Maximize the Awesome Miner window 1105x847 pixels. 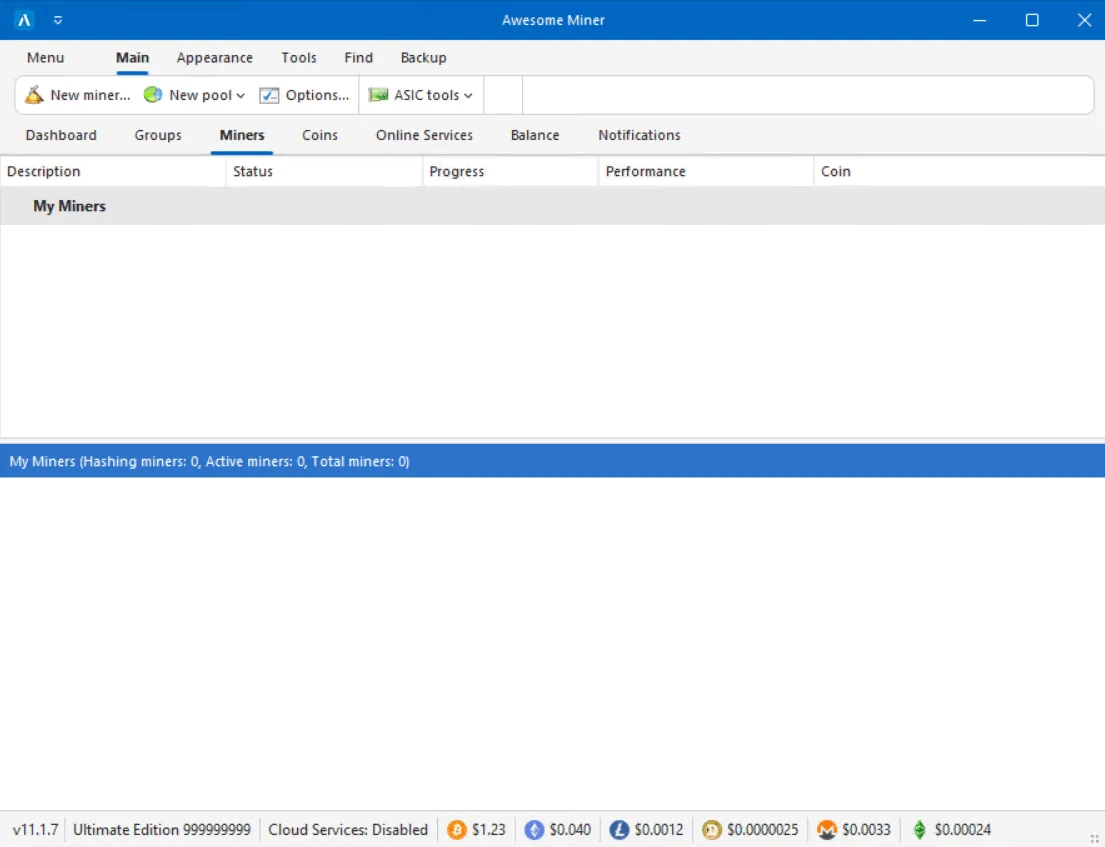[x=1032, y=20]
